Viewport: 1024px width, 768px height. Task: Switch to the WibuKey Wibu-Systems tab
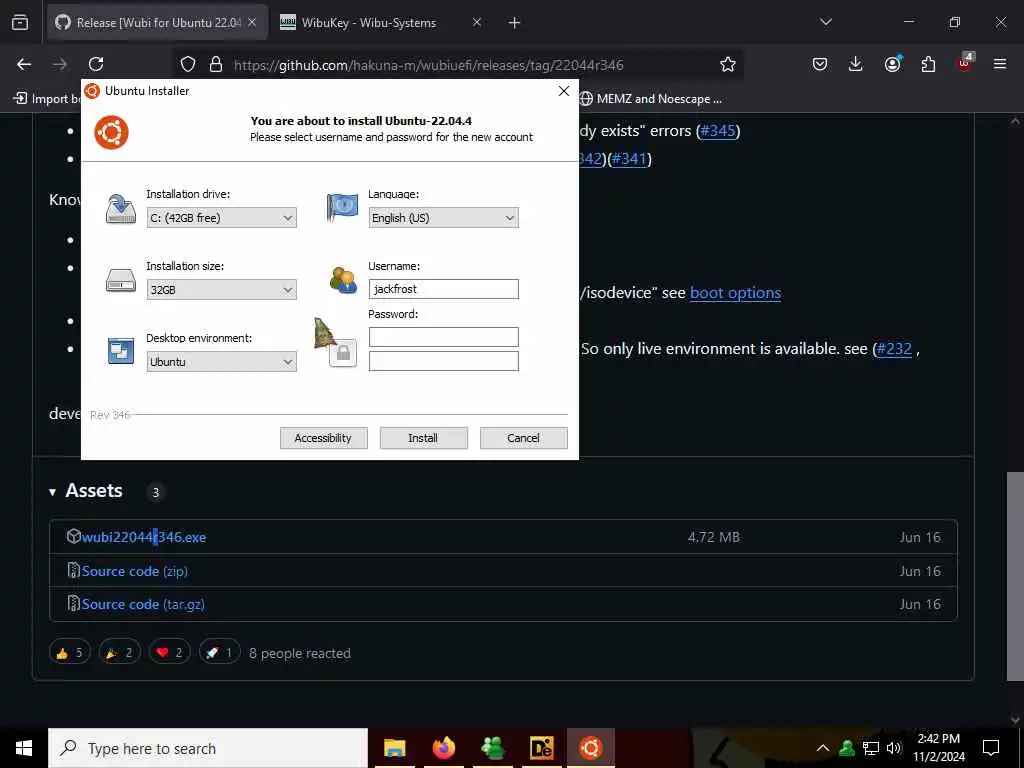click(368, 22)
